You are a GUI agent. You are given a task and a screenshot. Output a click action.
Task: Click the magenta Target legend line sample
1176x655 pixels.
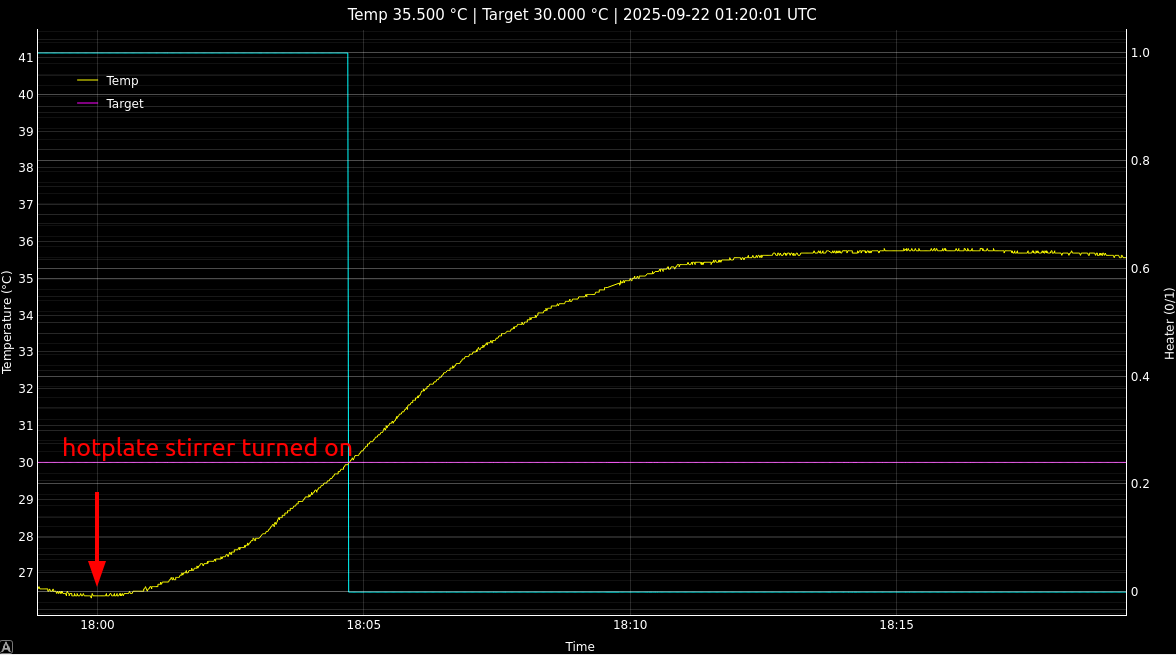[x=88, y=104]
